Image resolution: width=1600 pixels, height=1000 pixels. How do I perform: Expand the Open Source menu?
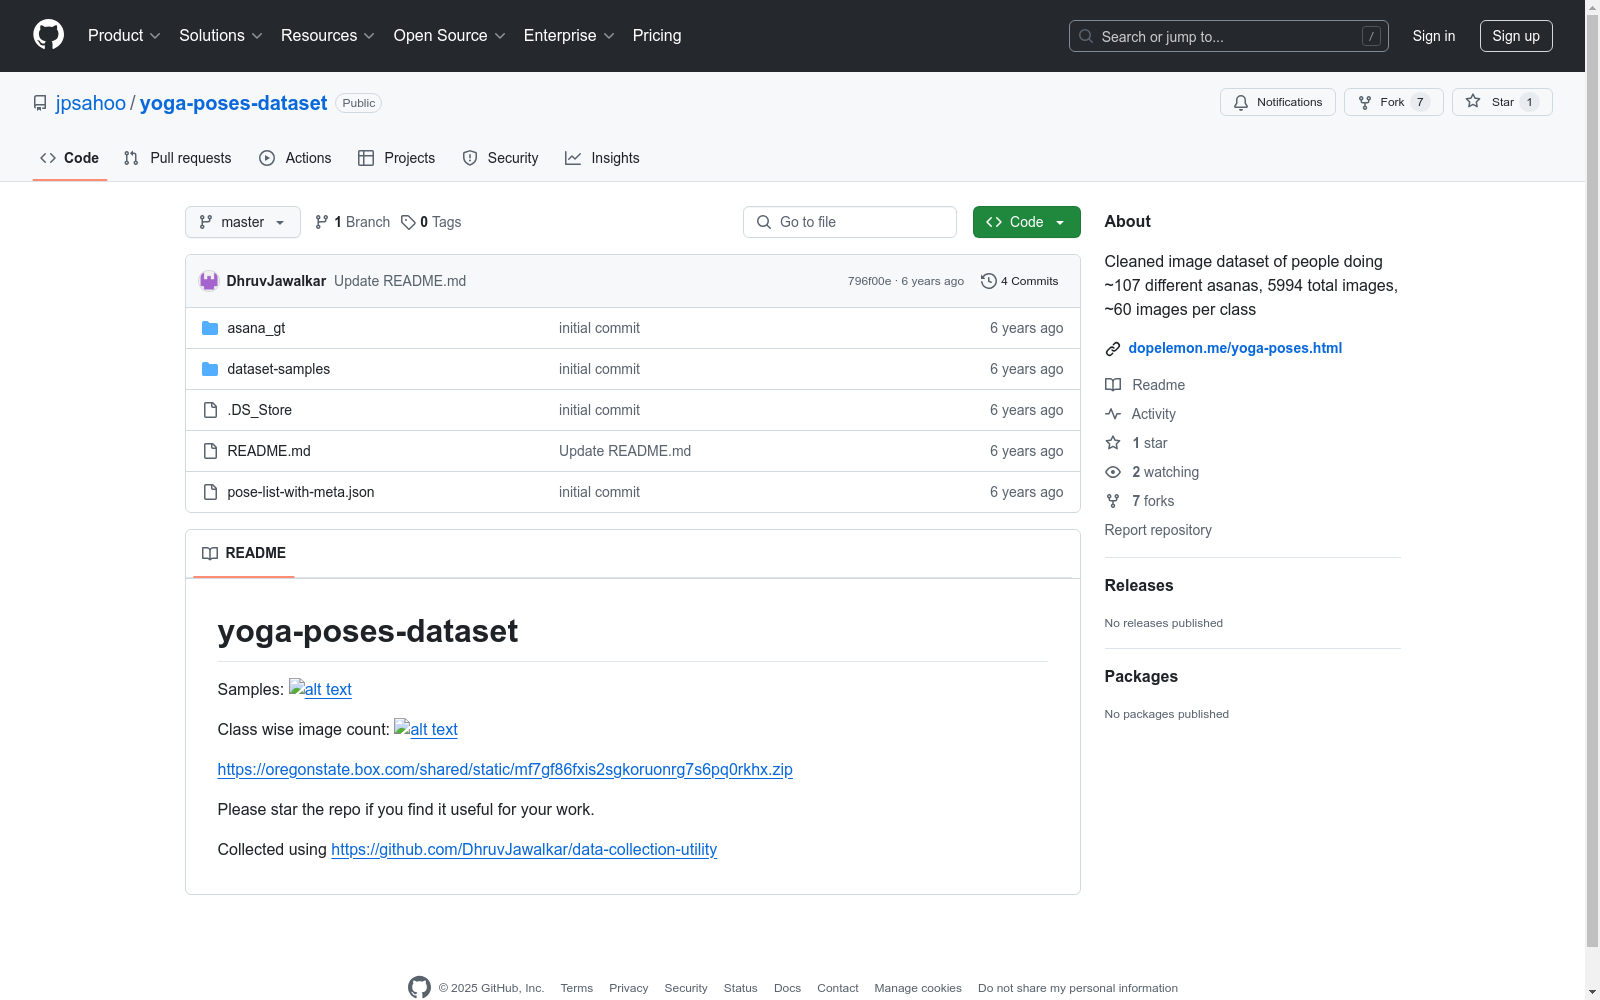pos(450,36)
